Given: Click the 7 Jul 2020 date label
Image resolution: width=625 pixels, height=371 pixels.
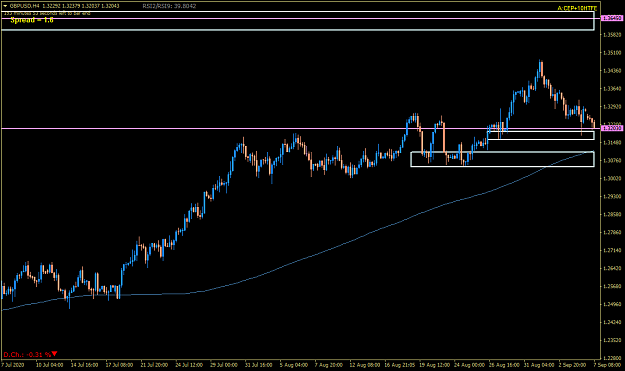Looking at the screenshot, I should (13, 365).
